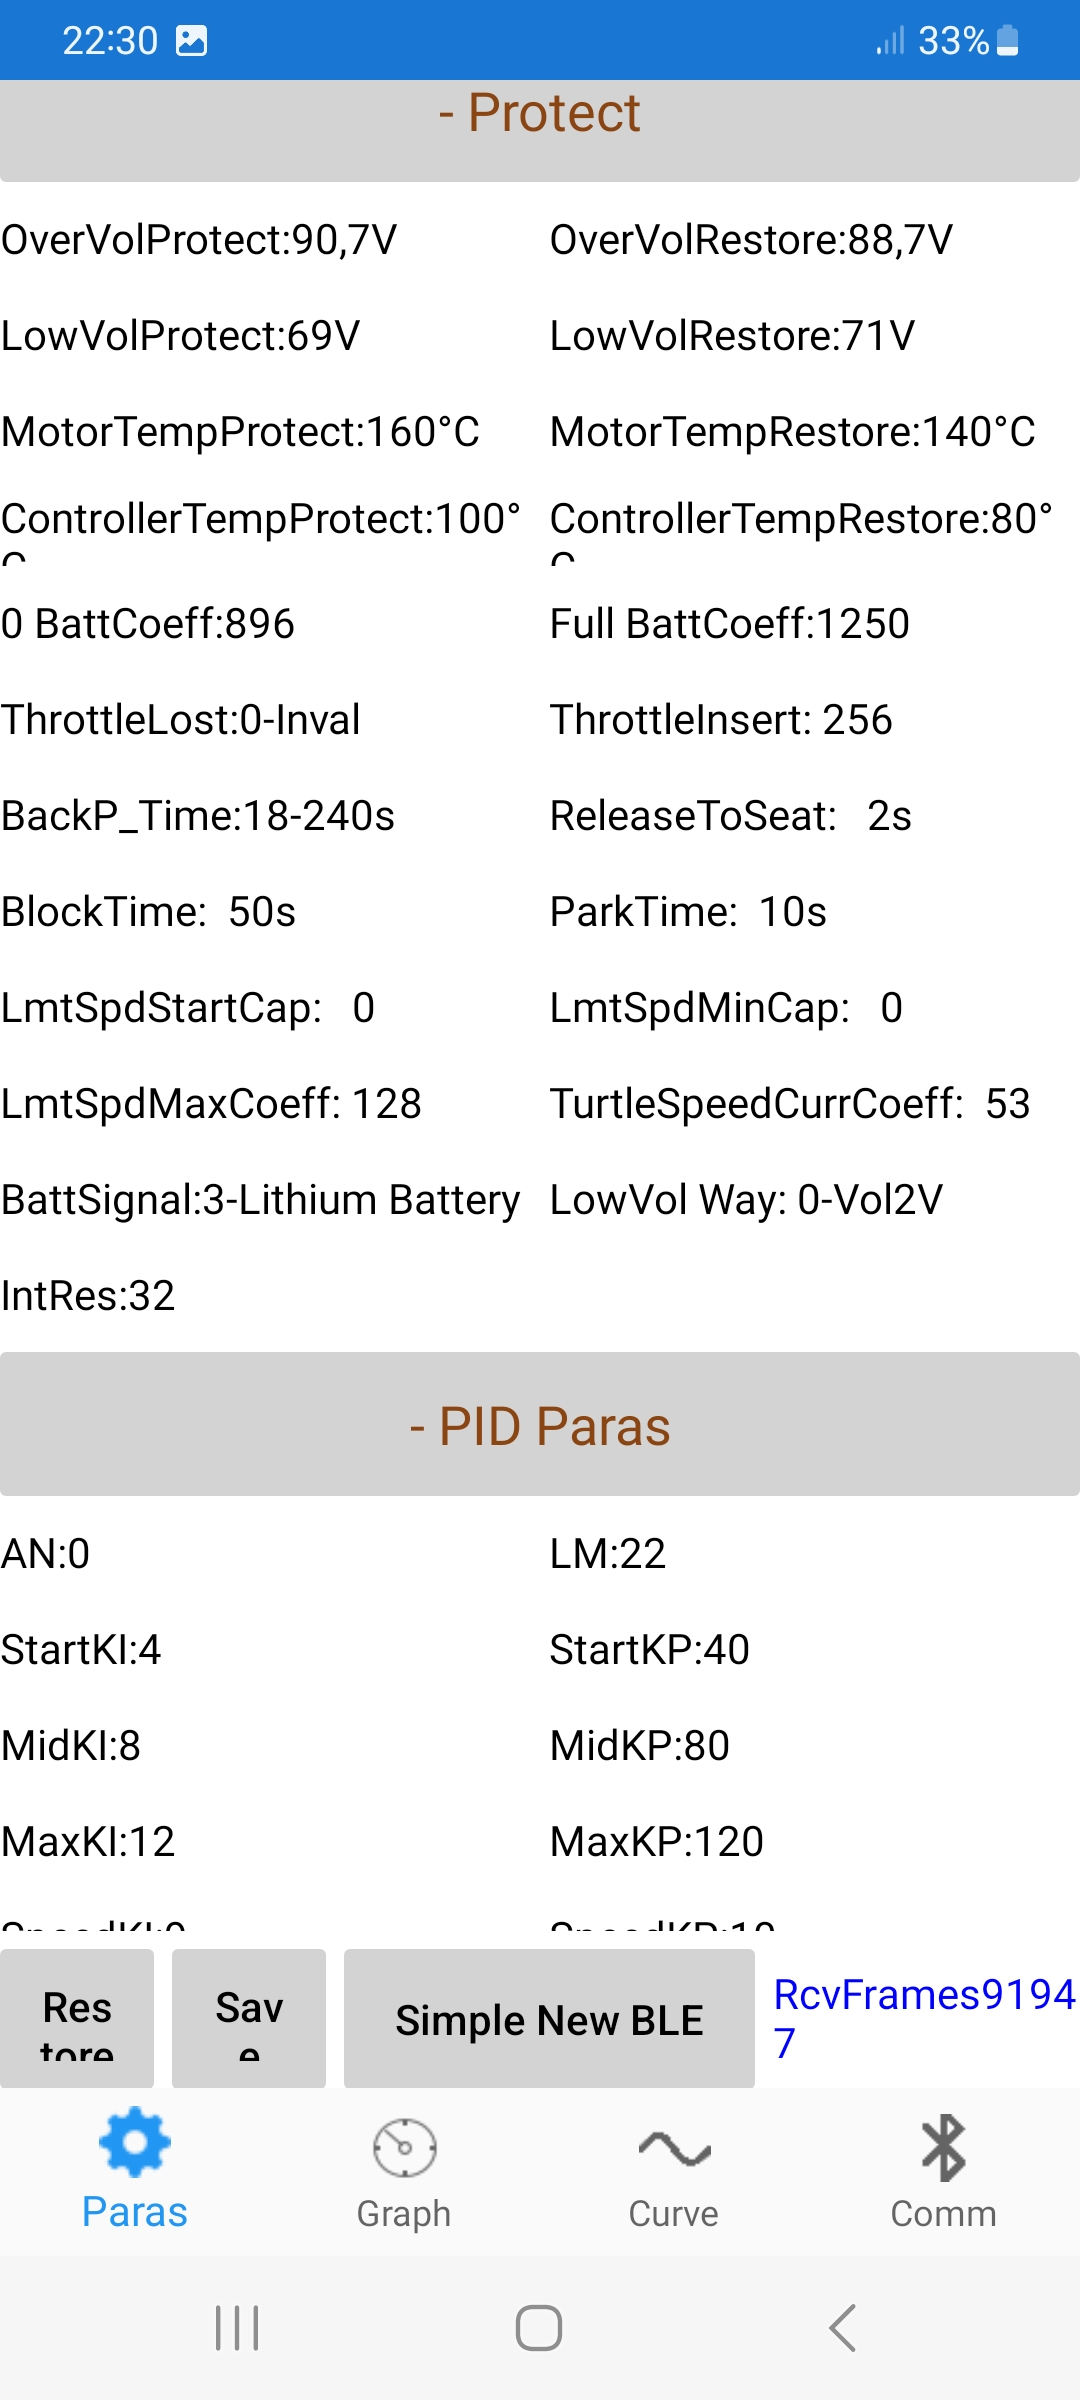Collapse the Protect section header
Image resolution: width=1080 pixels, height=2400 pixels.
[540, 113]
